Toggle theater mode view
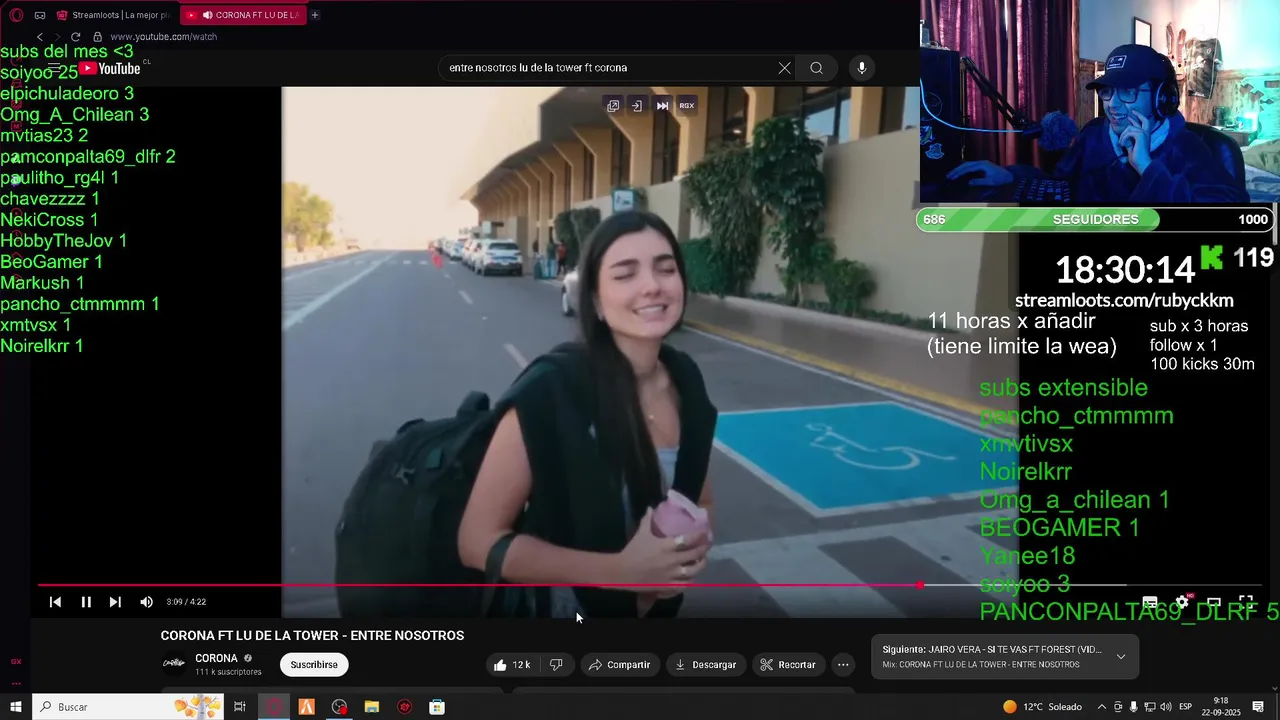 point(1214,602)
